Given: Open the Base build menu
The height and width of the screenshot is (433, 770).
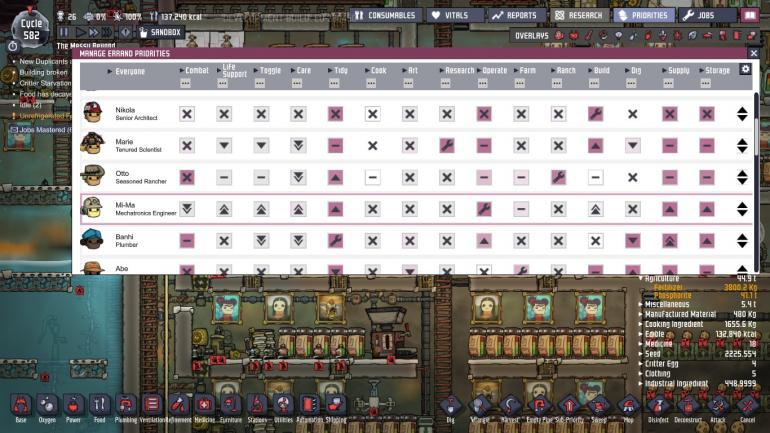Looking at the screenshot, I should 21,407.
